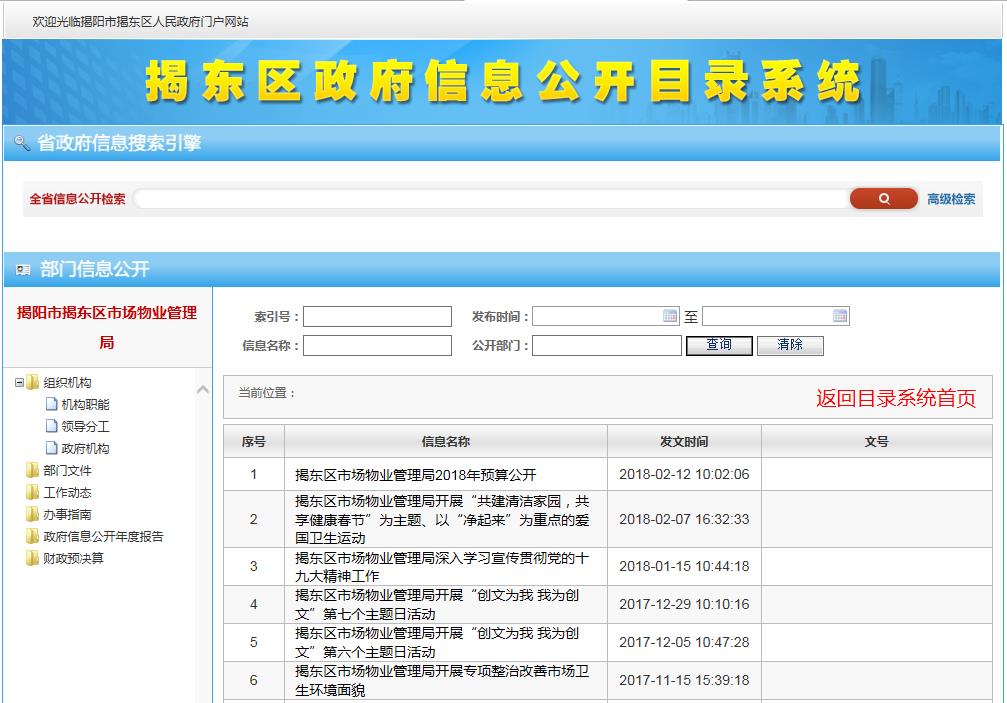Open 揭东区市场物业管理局2018年预算公开 entry
This screenshot has width=1007, height=703.
coord(416,475)
